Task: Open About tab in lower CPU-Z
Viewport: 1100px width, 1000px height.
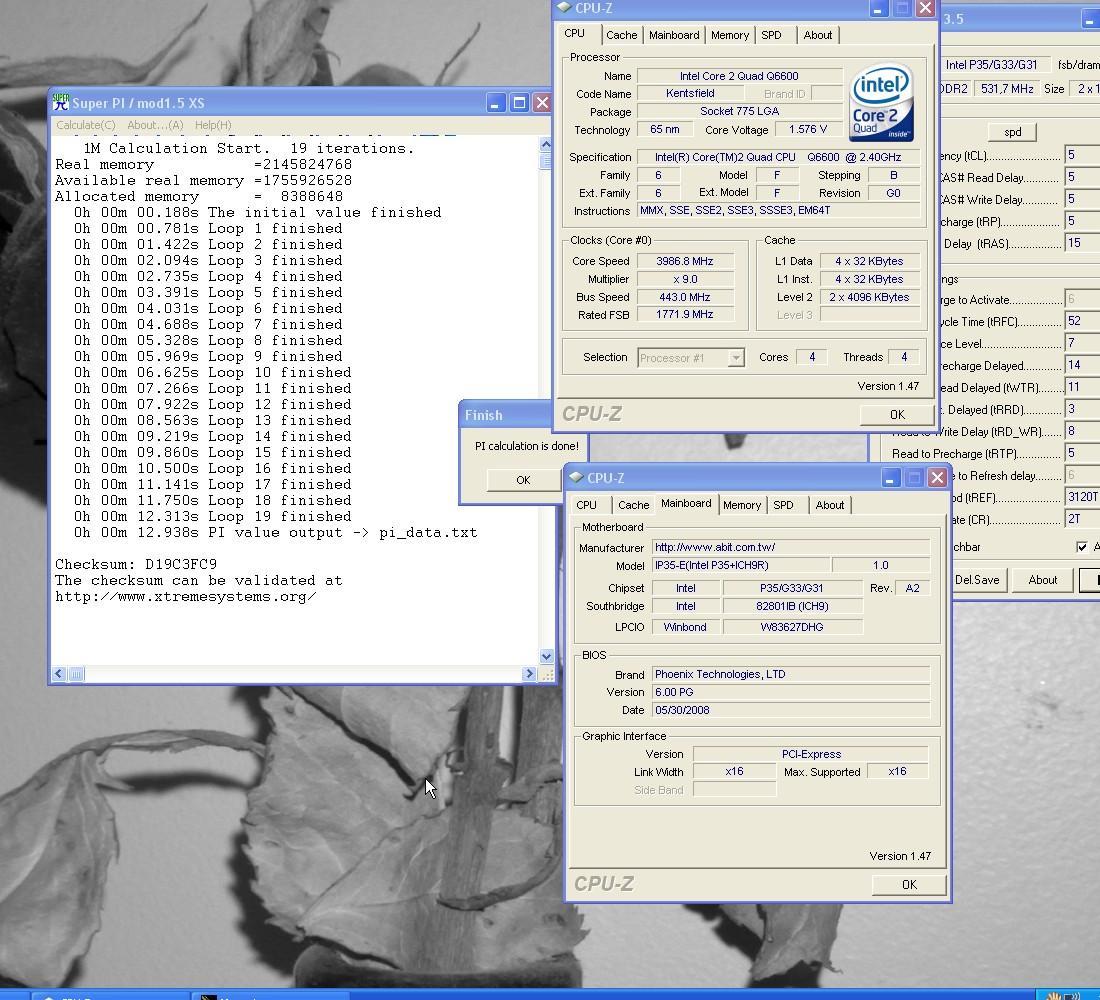Action: point(830,505)
